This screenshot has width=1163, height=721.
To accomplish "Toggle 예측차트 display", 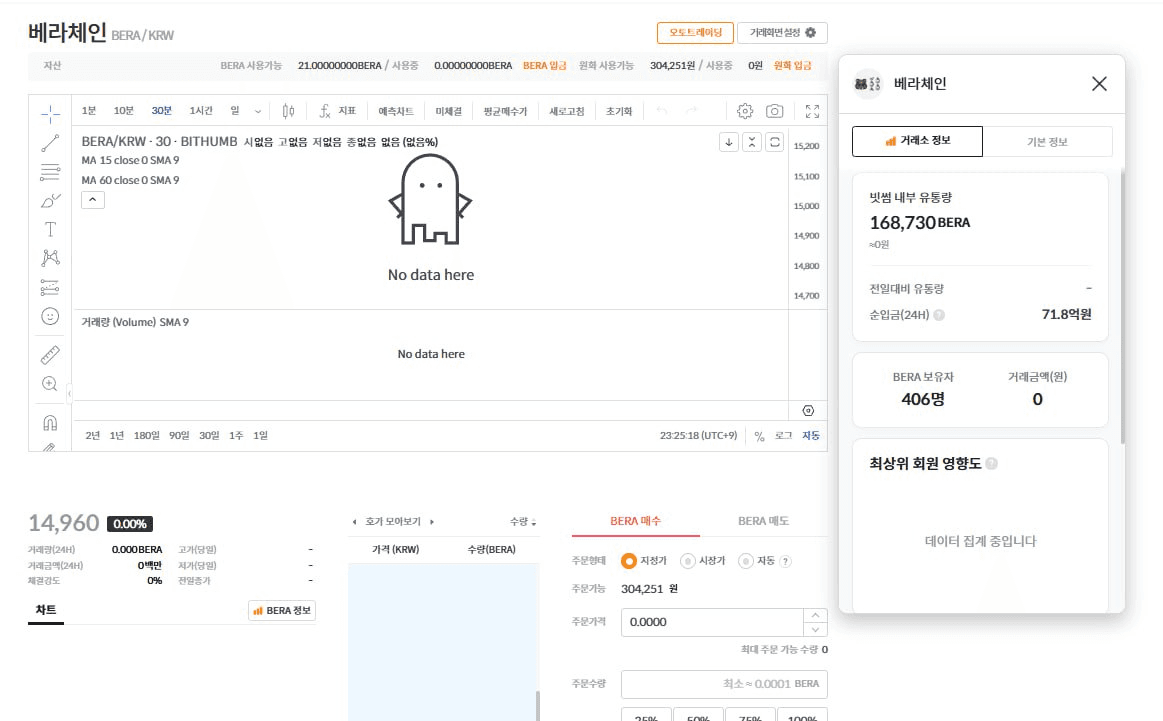I will coord(396,111).
